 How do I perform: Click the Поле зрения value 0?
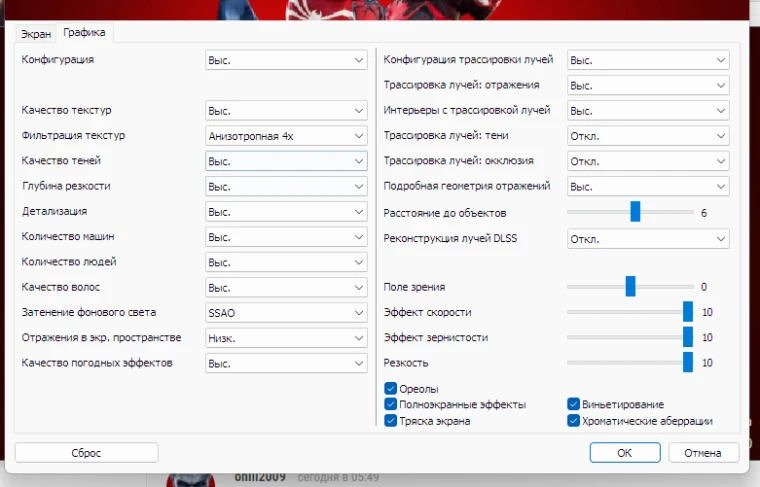704,287
